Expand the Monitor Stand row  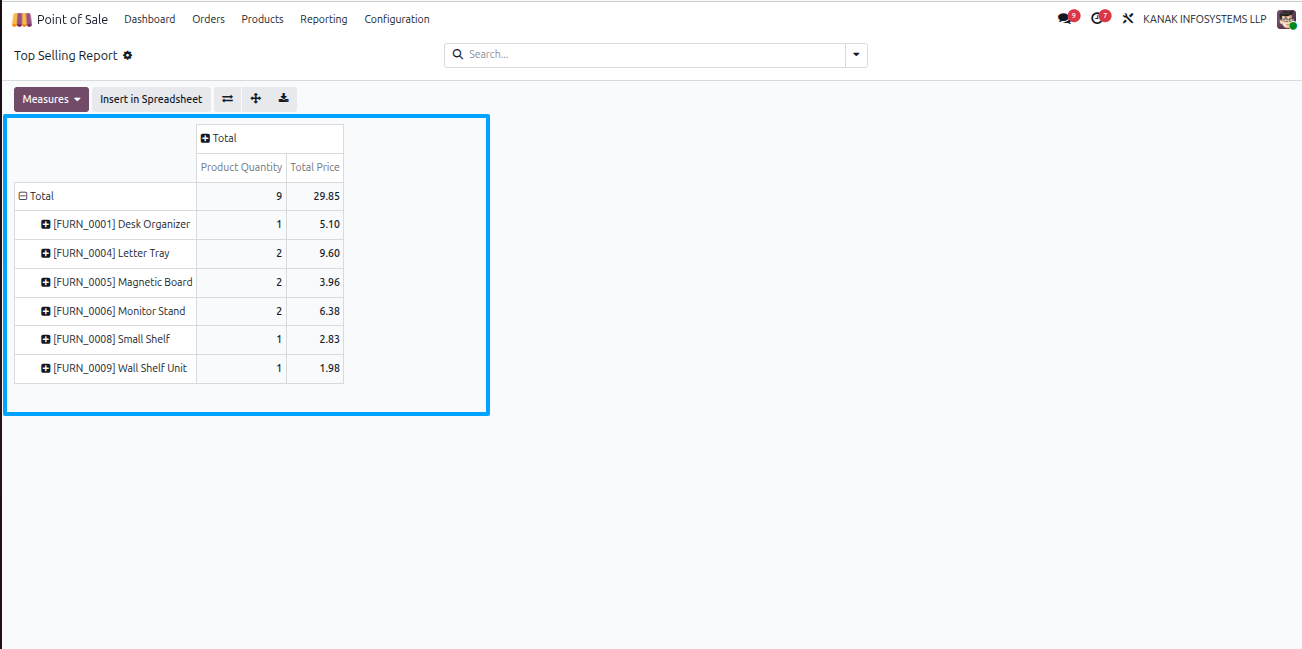(113, 311)
